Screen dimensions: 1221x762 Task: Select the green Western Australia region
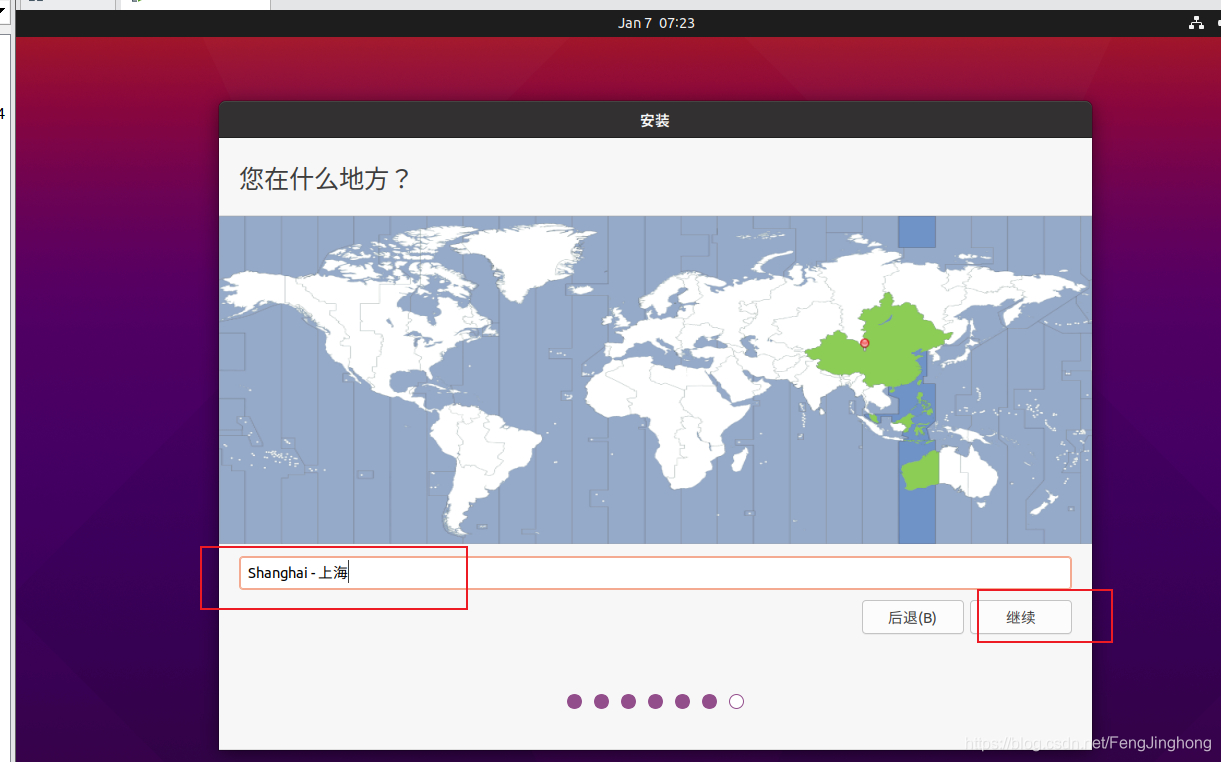point(920,470)
